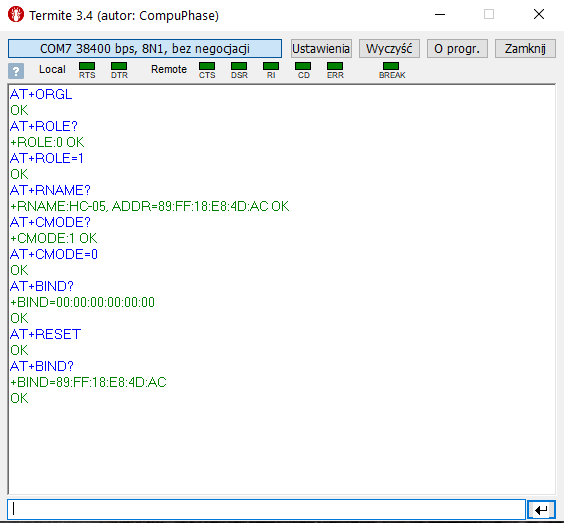Click the Enter arrow send button

(541, 509)
